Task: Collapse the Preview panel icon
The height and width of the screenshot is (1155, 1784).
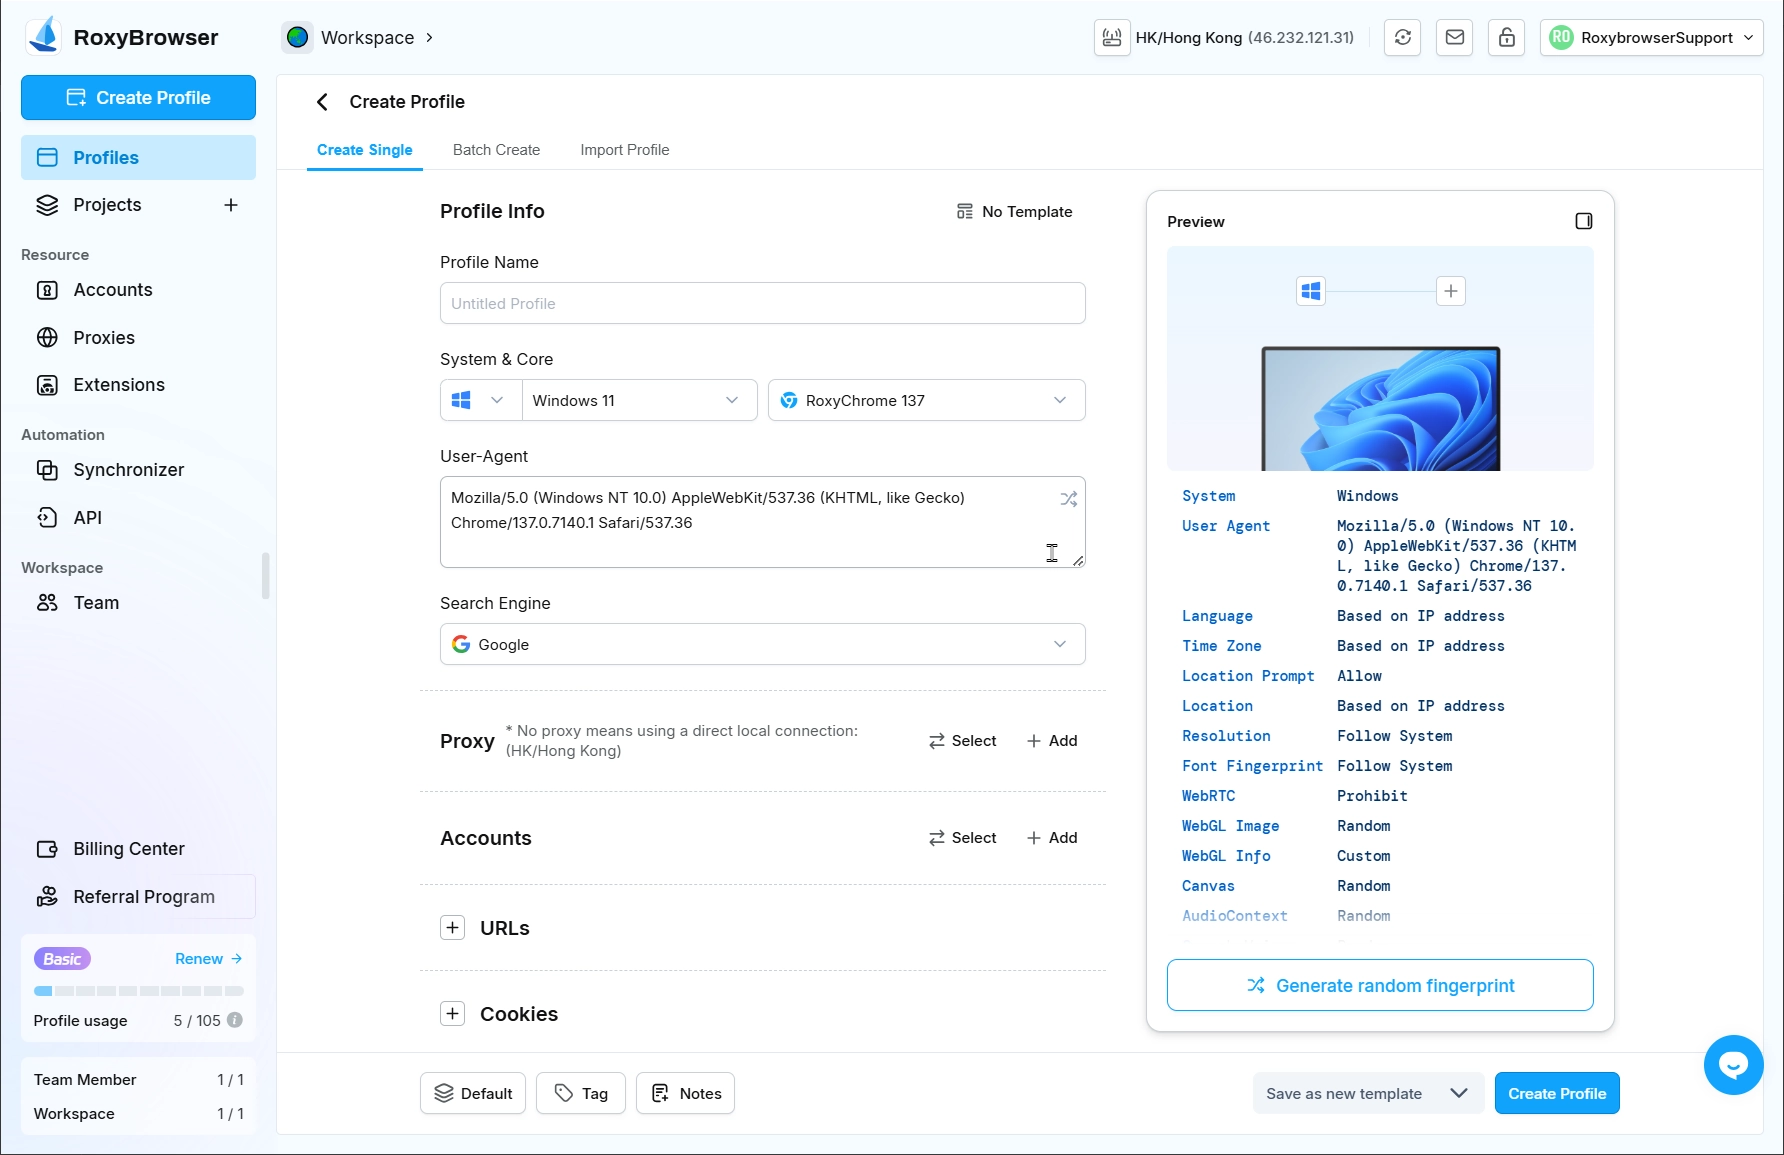Action: pyautogui.click(x=1583, y=221)
